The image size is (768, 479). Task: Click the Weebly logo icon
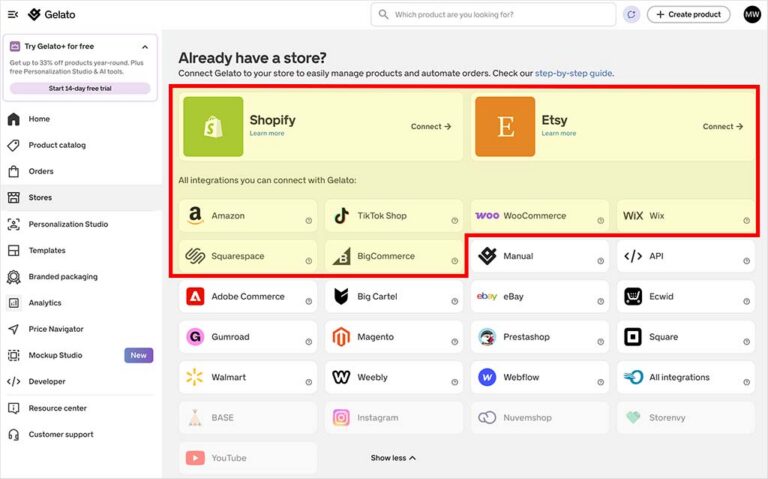(x=341, y=377)
